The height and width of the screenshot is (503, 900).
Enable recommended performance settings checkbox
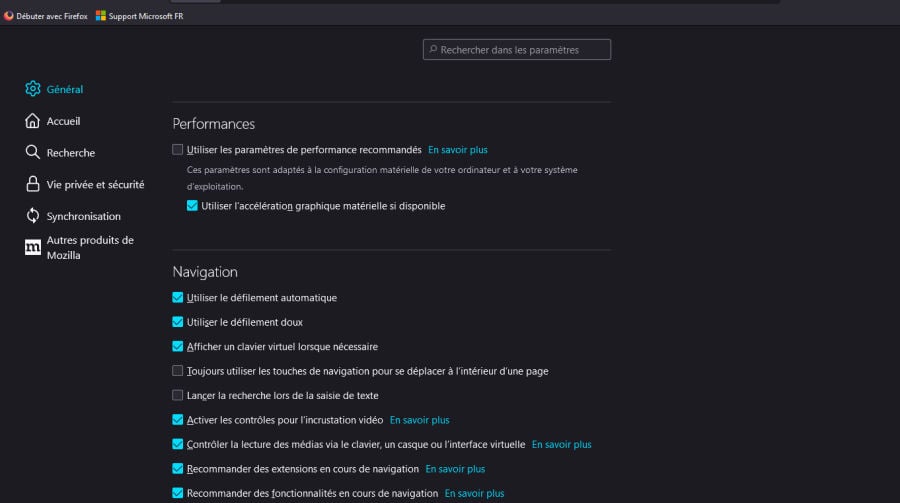tap(178, 150)
